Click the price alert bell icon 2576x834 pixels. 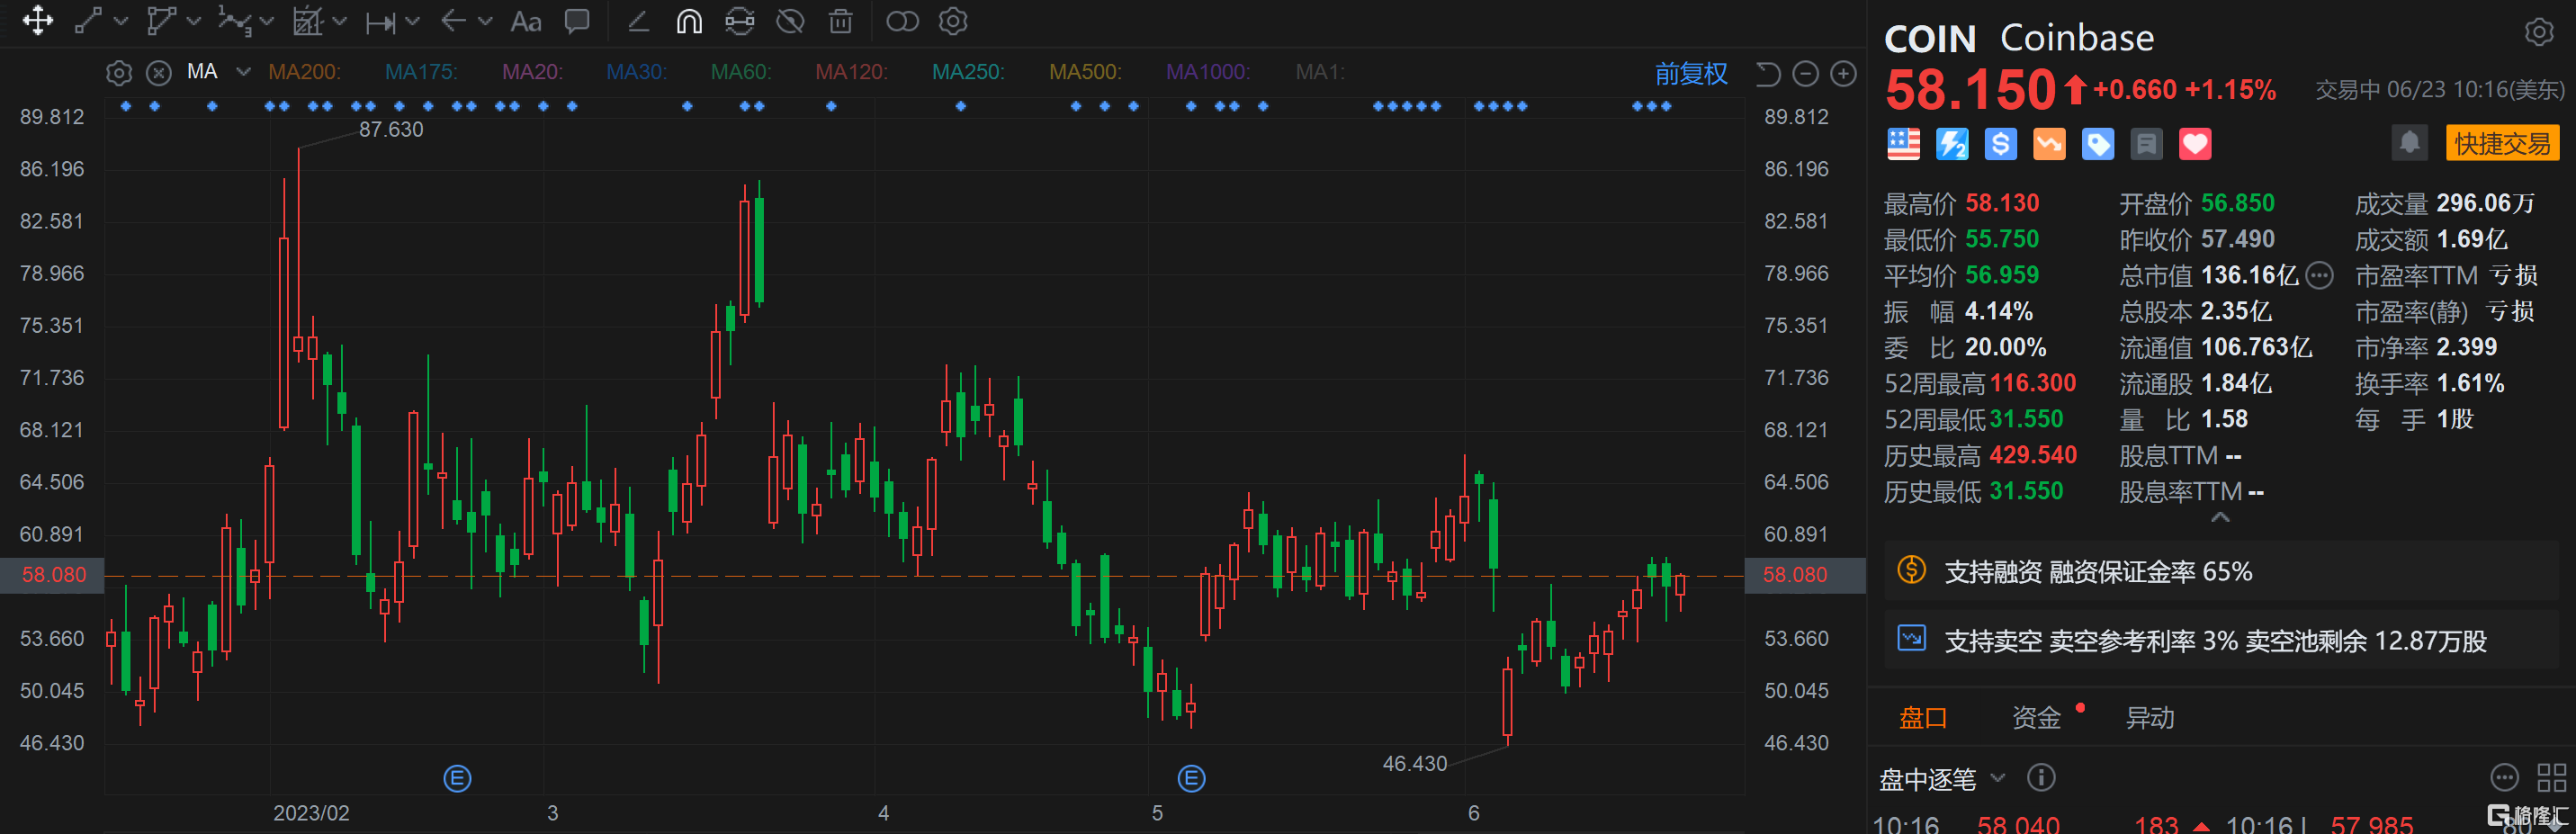tap(2409, 143)
